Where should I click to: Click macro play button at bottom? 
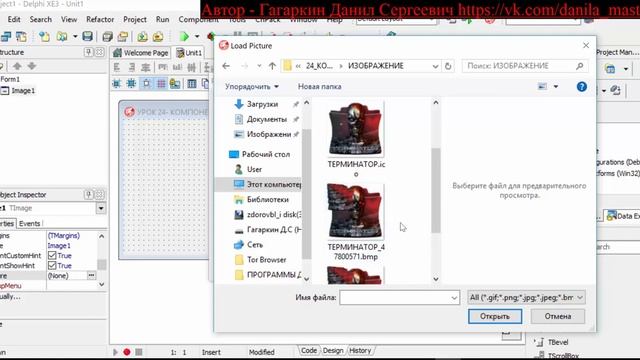click(x=115, y=352)
